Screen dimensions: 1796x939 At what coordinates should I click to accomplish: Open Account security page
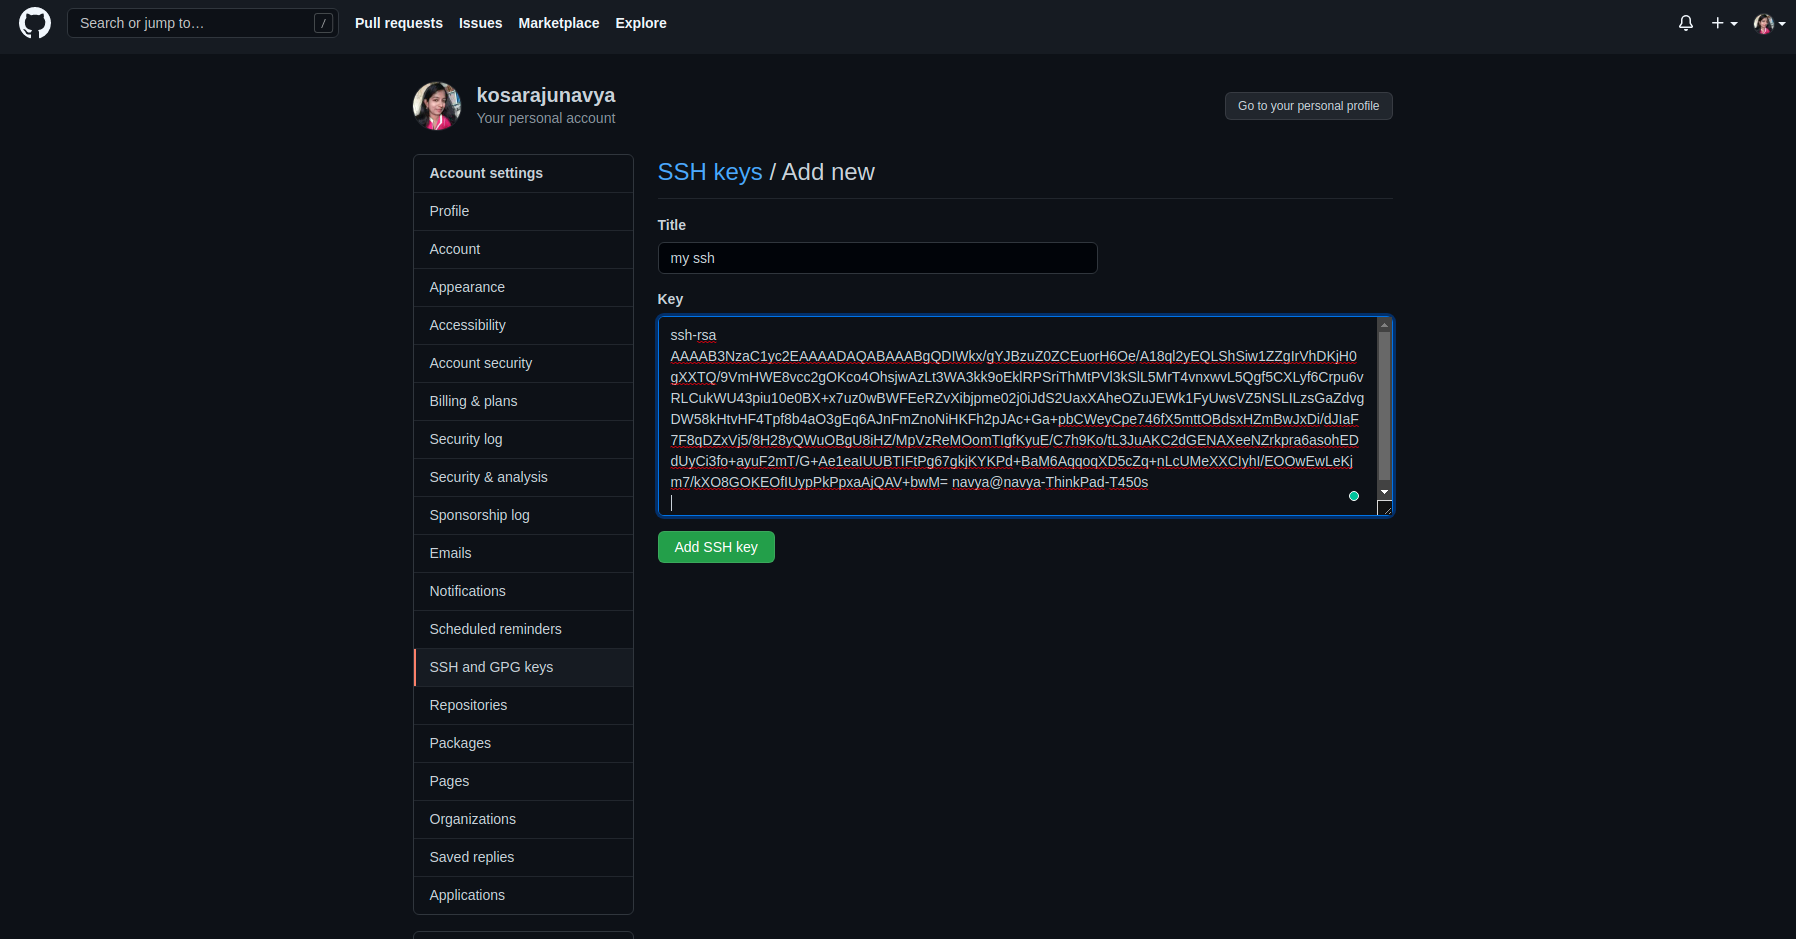[523, 363]
